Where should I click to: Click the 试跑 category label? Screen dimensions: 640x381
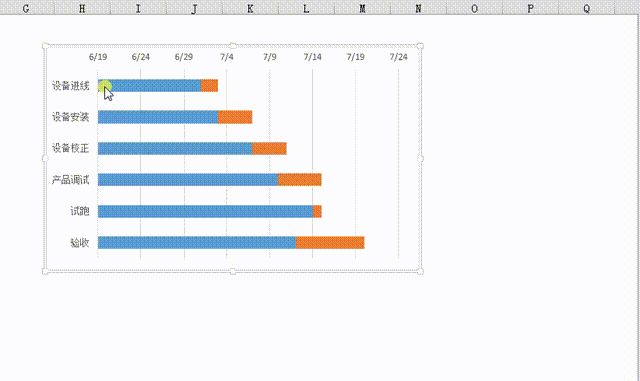coord(80,211)
